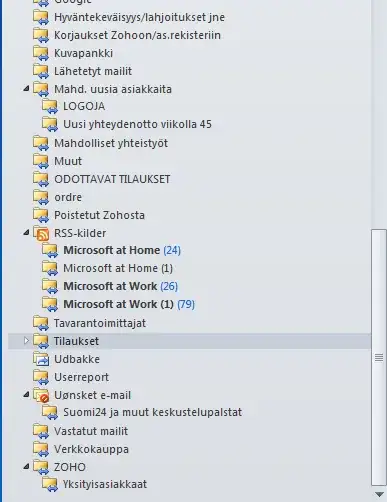The height and width of the screenshot is (502, 387).
Task: Click the Userreport folder icon
Action: coord(41,377)
